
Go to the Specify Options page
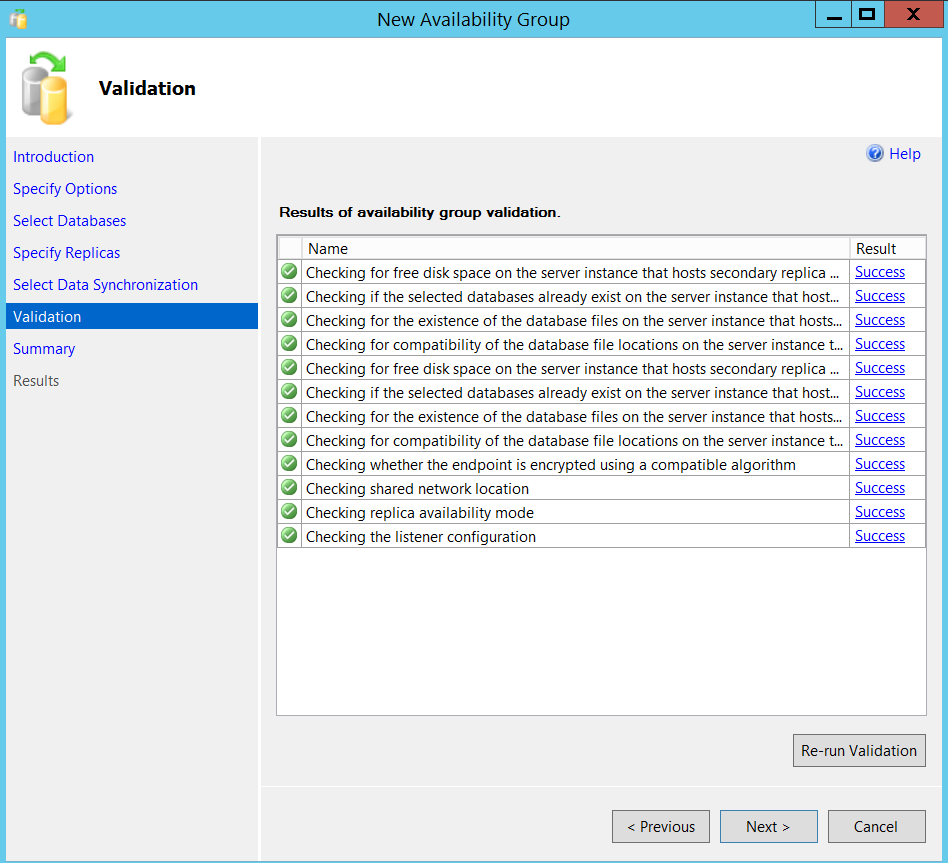tap(65, 189)
